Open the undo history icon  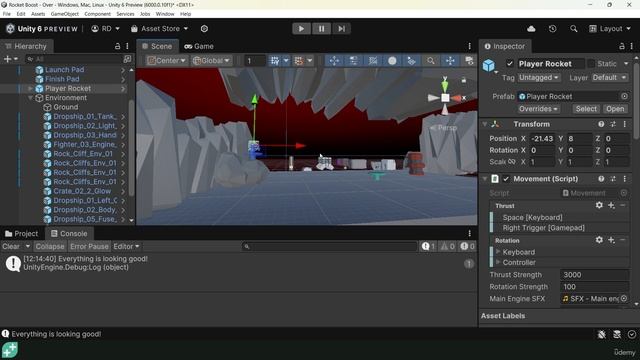coord(552,29)
